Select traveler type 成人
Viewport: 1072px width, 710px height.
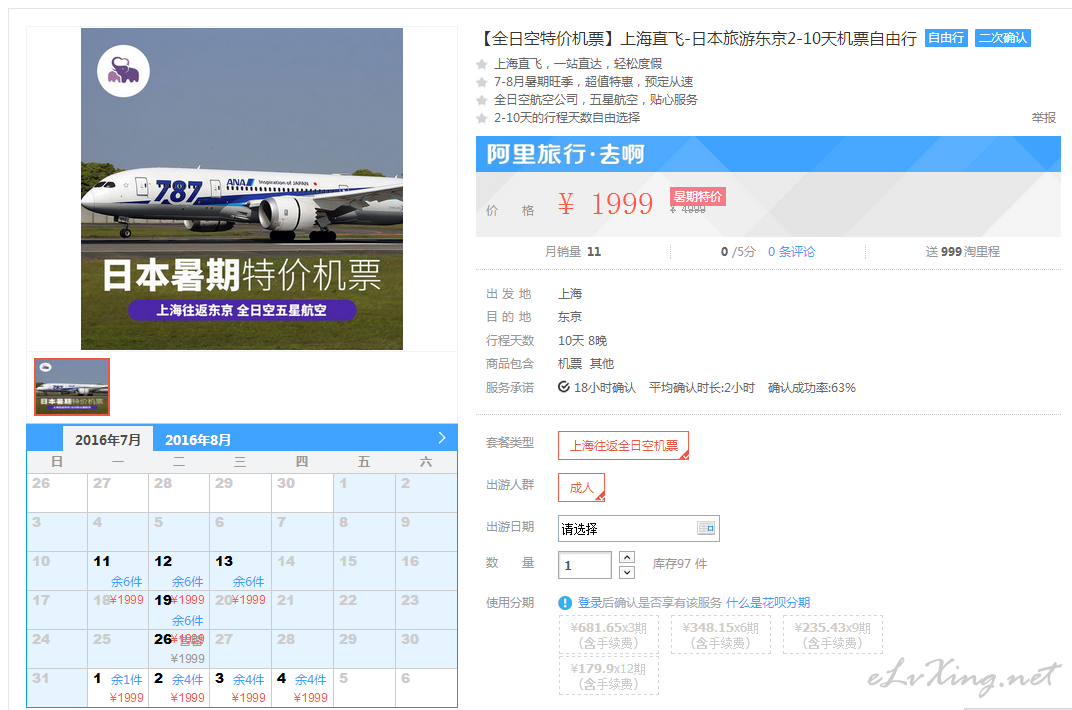581,487
